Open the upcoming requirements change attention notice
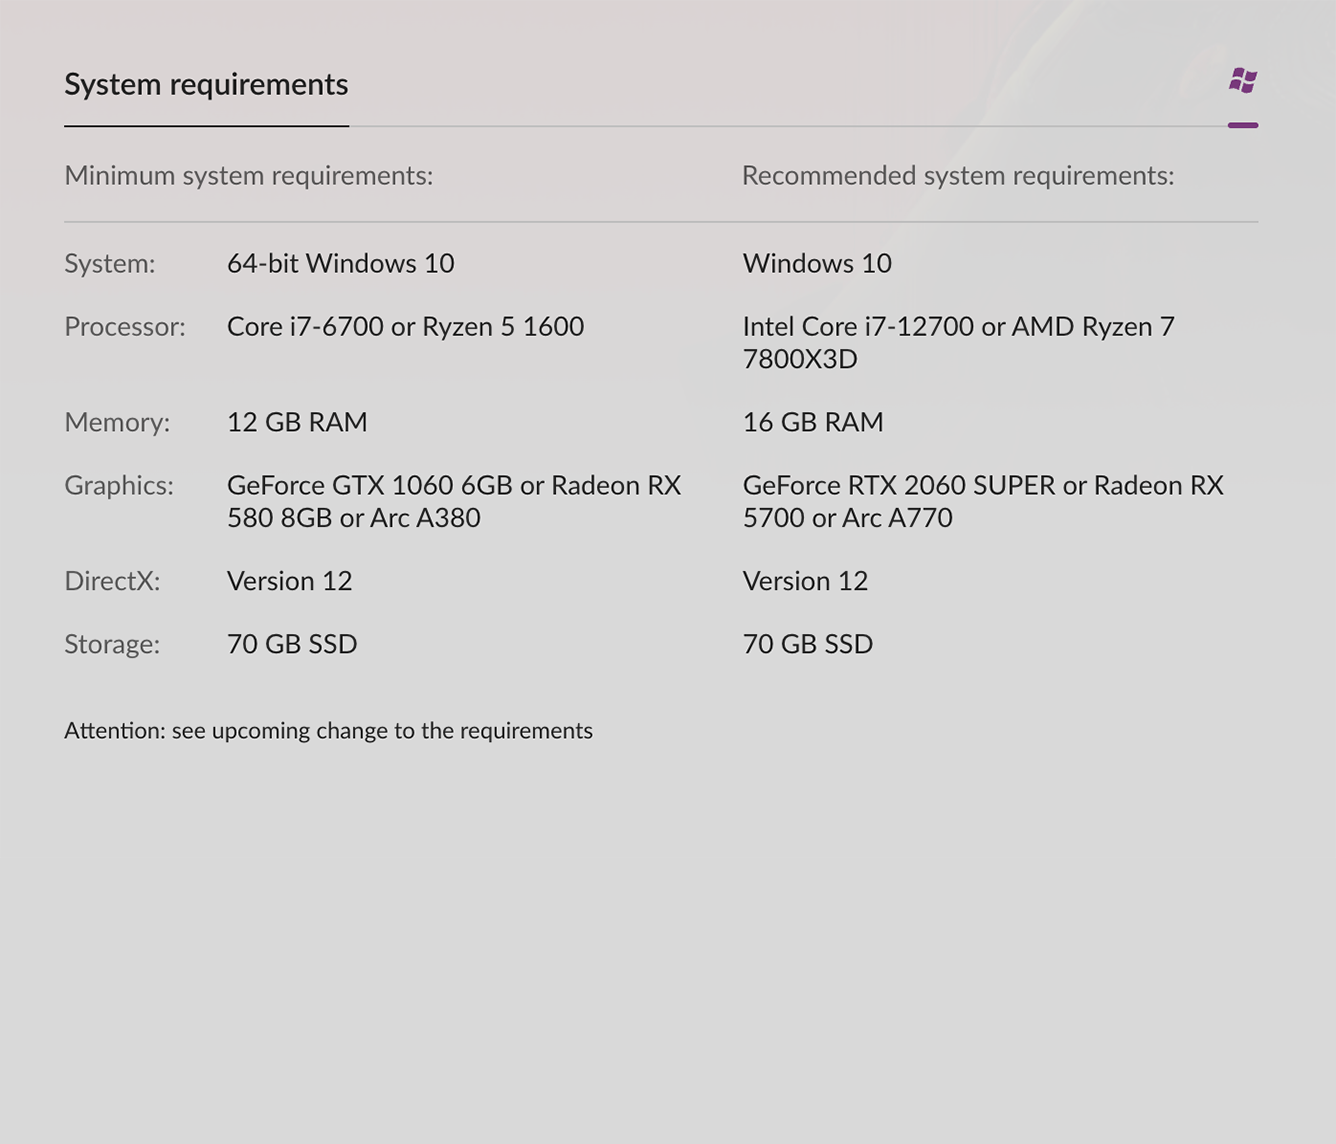Viewport: 1336px width, 1144px height. coord(328,731)
